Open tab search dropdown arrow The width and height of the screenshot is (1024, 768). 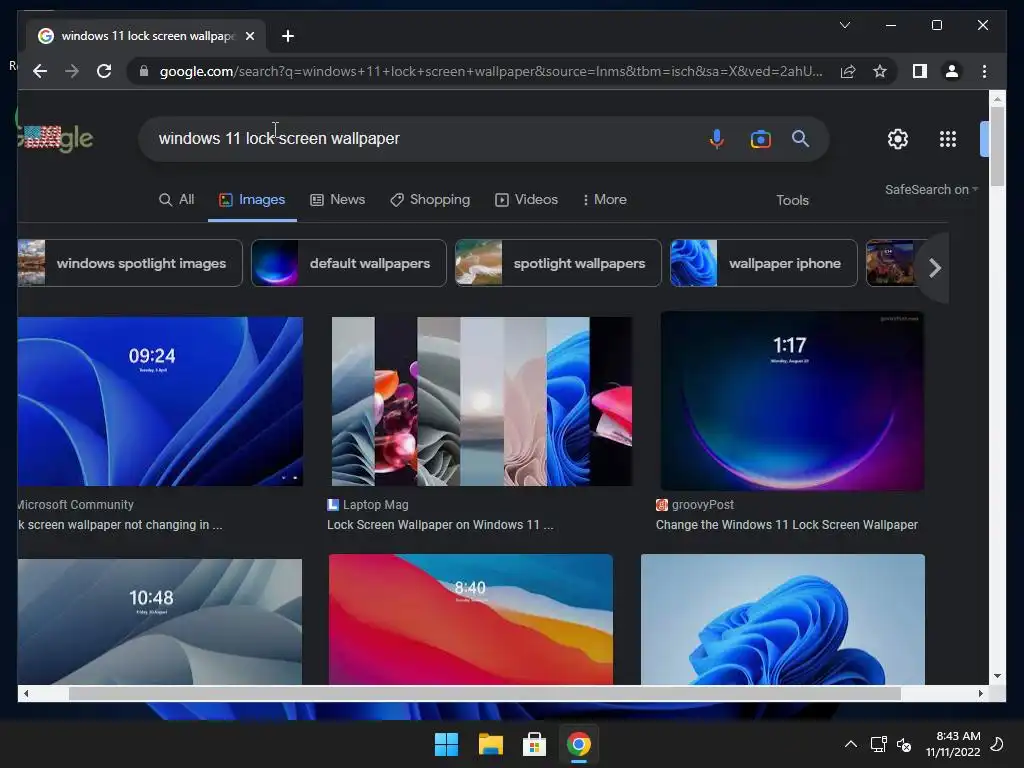(x=844, y=25)
